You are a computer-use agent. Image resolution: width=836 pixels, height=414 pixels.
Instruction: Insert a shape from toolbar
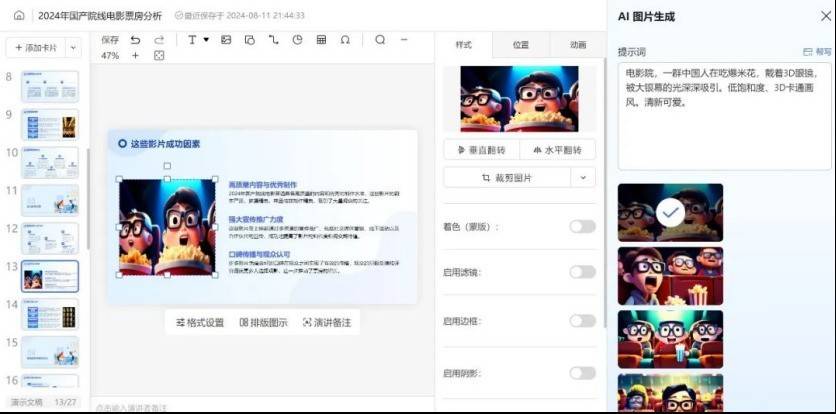click(250, 40)
